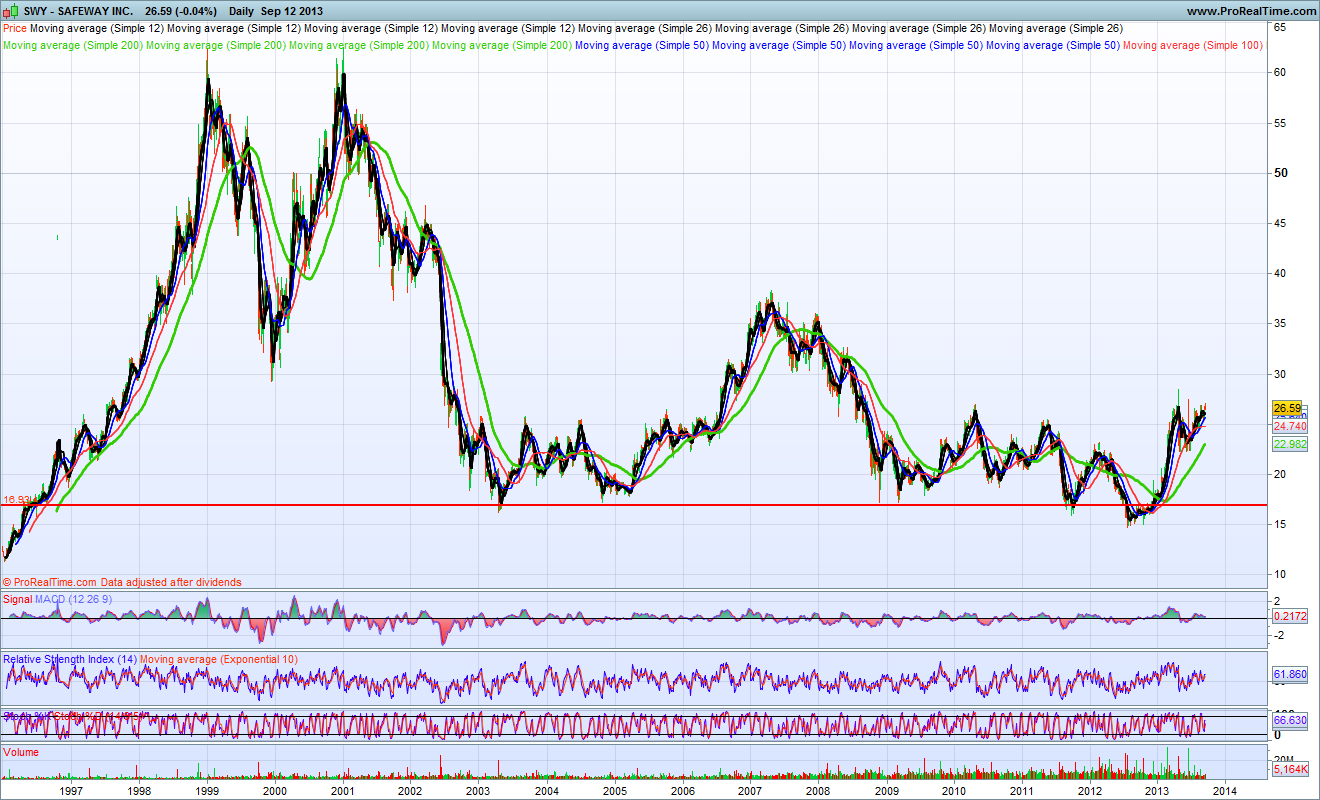The width and height of the screenshot is (1320, 800).
Task: Click the 15 price axis label
Action: point(1279,524)
